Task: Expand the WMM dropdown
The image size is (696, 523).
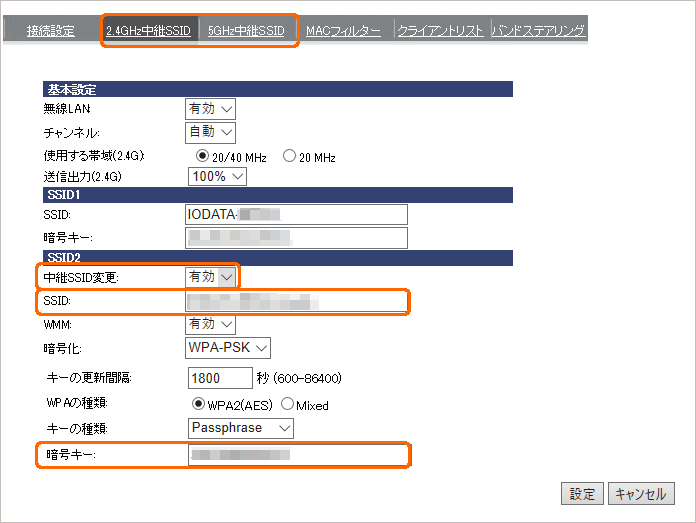Action: [x=211, y=324]
